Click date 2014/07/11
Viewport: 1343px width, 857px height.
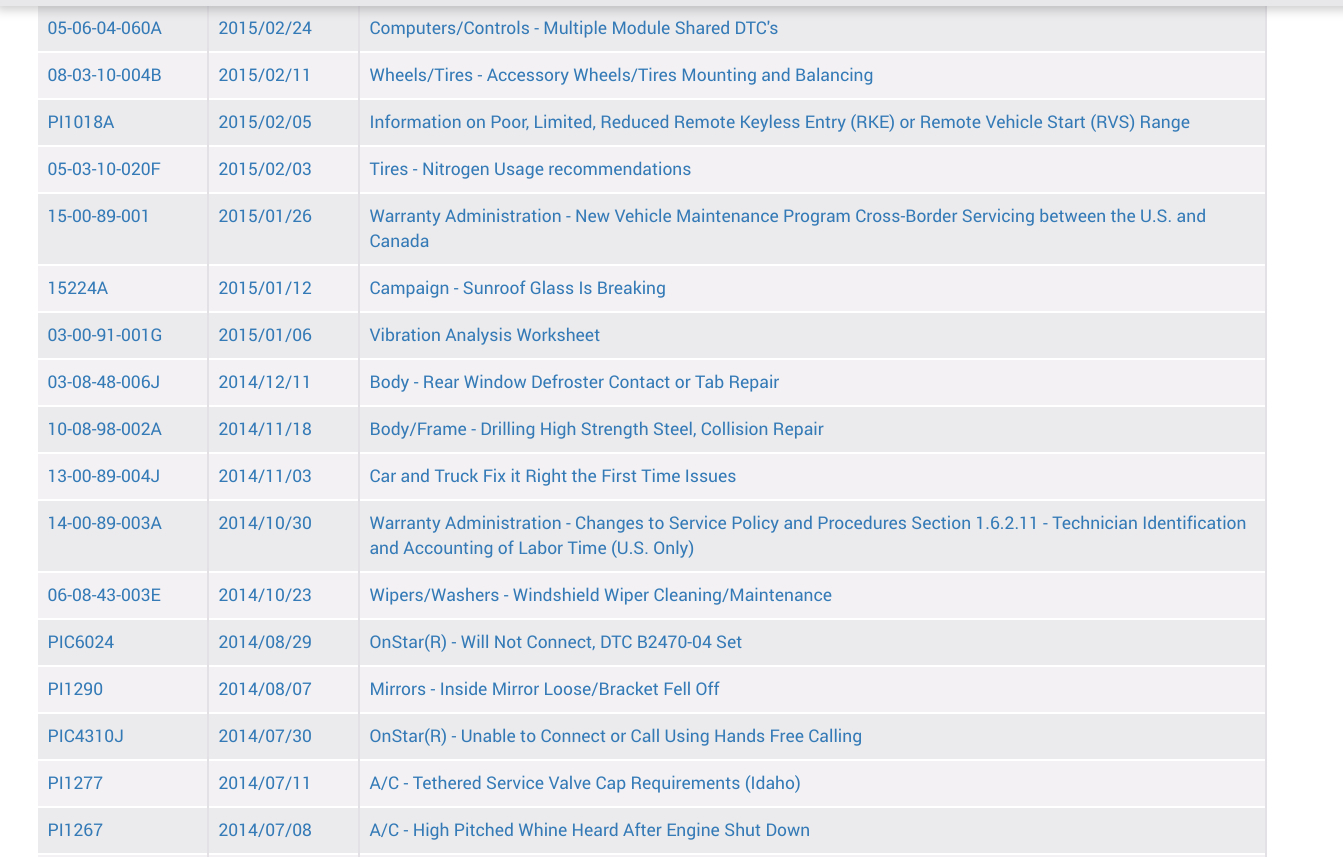pos(265,783)
